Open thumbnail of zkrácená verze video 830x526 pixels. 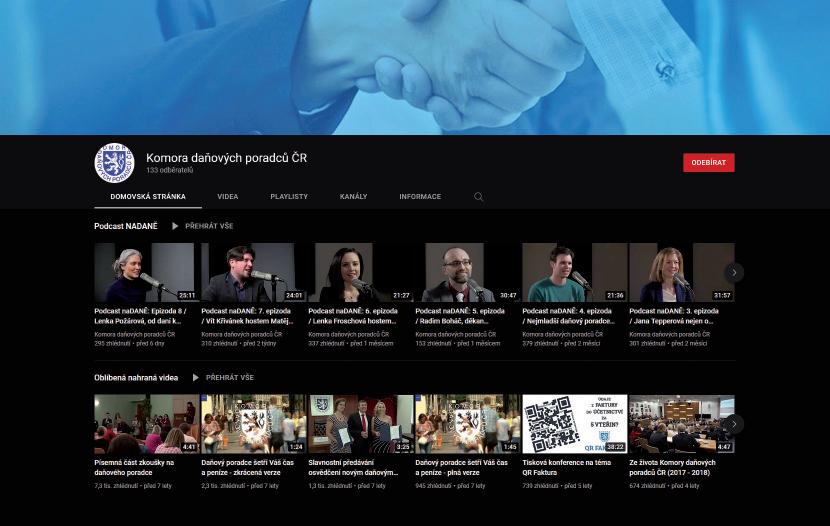pos(254,424)
